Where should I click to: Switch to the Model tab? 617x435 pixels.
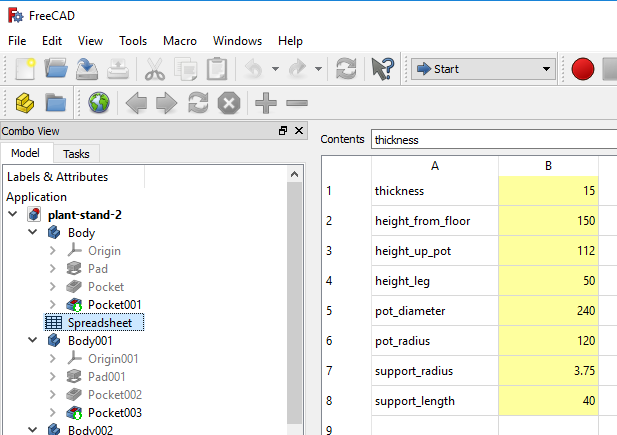pyautogui.click(x=26, y=153)
